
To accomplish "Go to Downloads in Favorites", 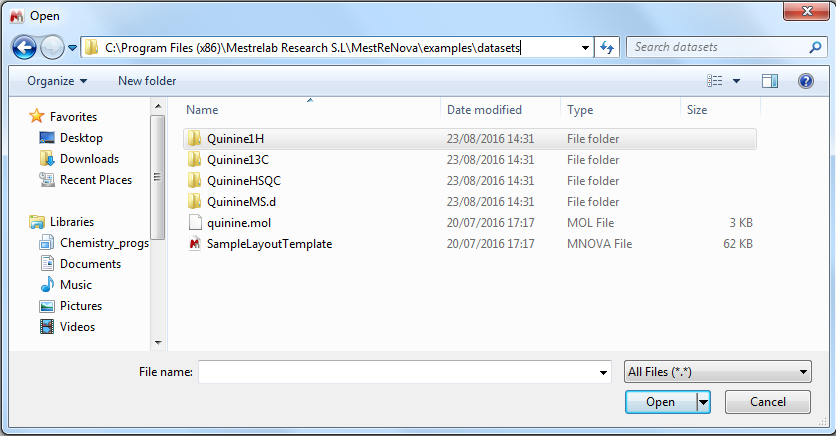I will click(89, 159).
